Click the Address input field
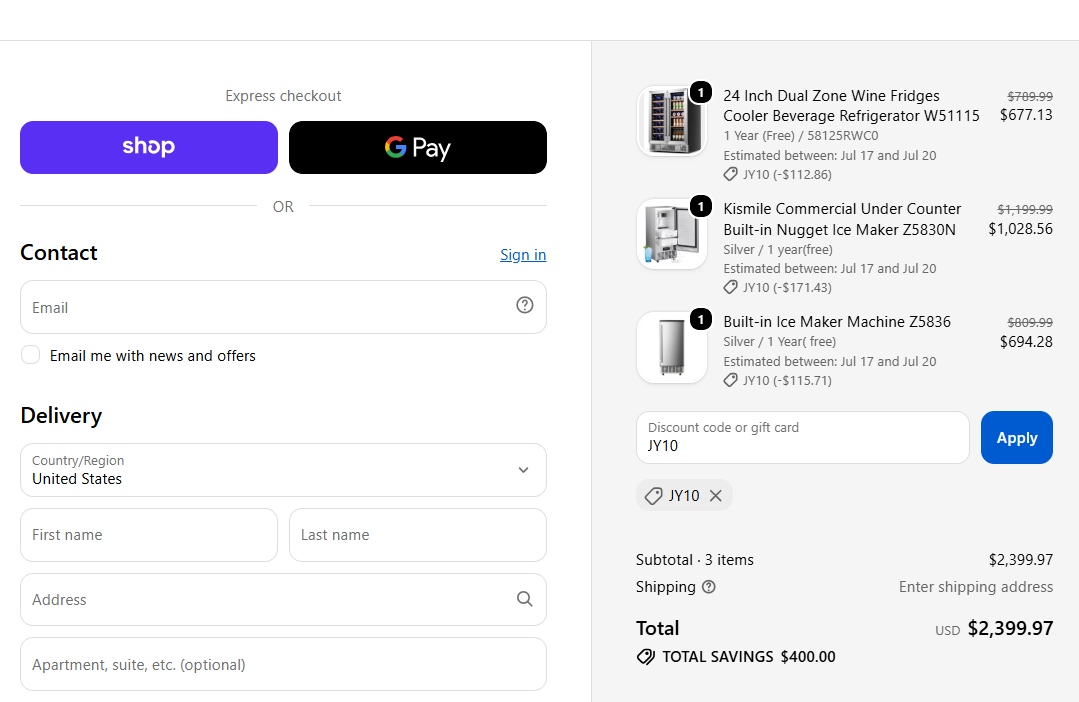 click(284, 599)
